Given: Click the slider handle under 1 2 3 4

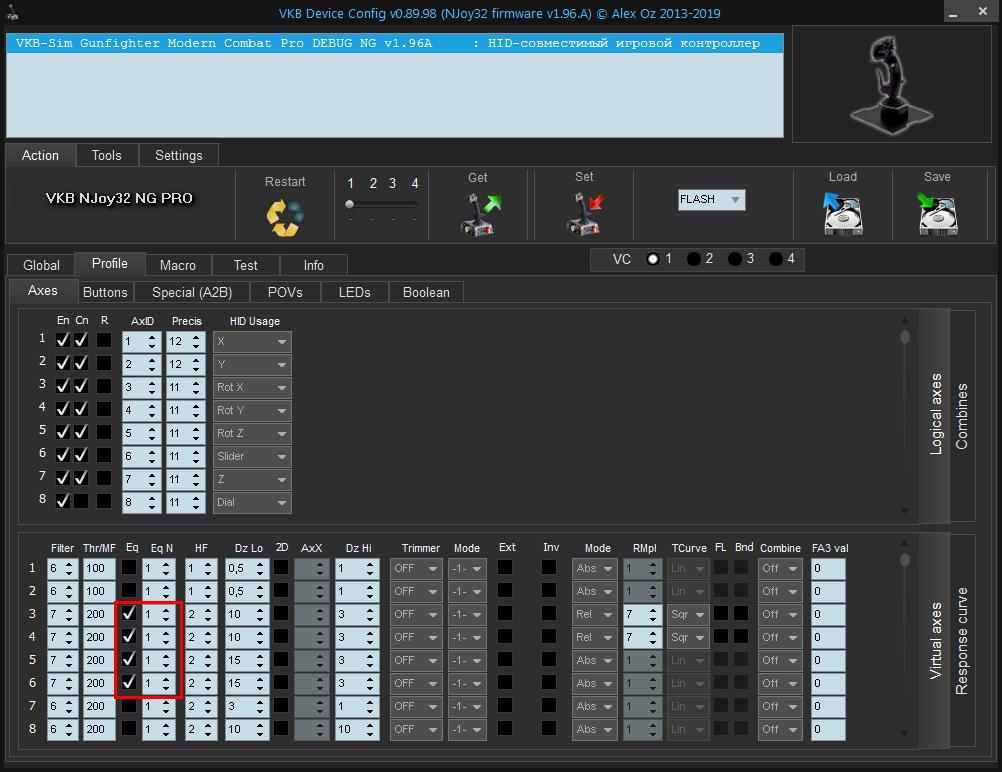Looking at the screenshot, I should pos(350,205).
